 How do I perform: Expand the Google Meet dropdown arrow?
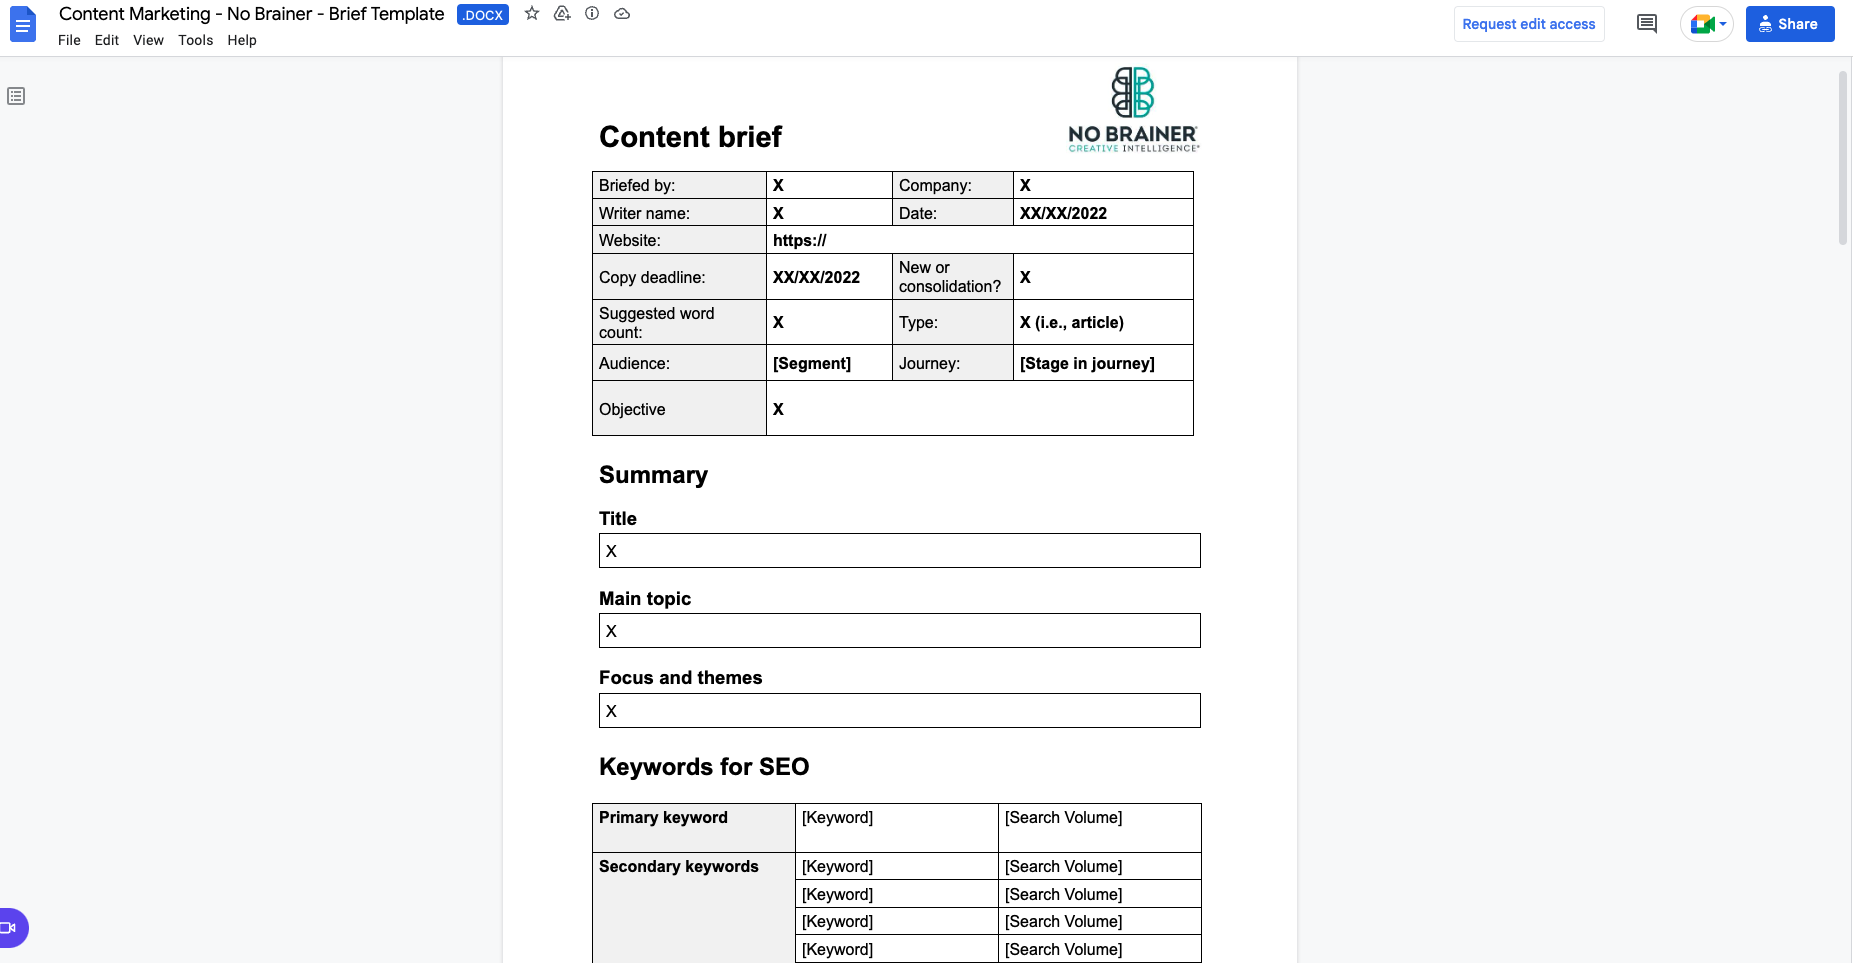1723,24
